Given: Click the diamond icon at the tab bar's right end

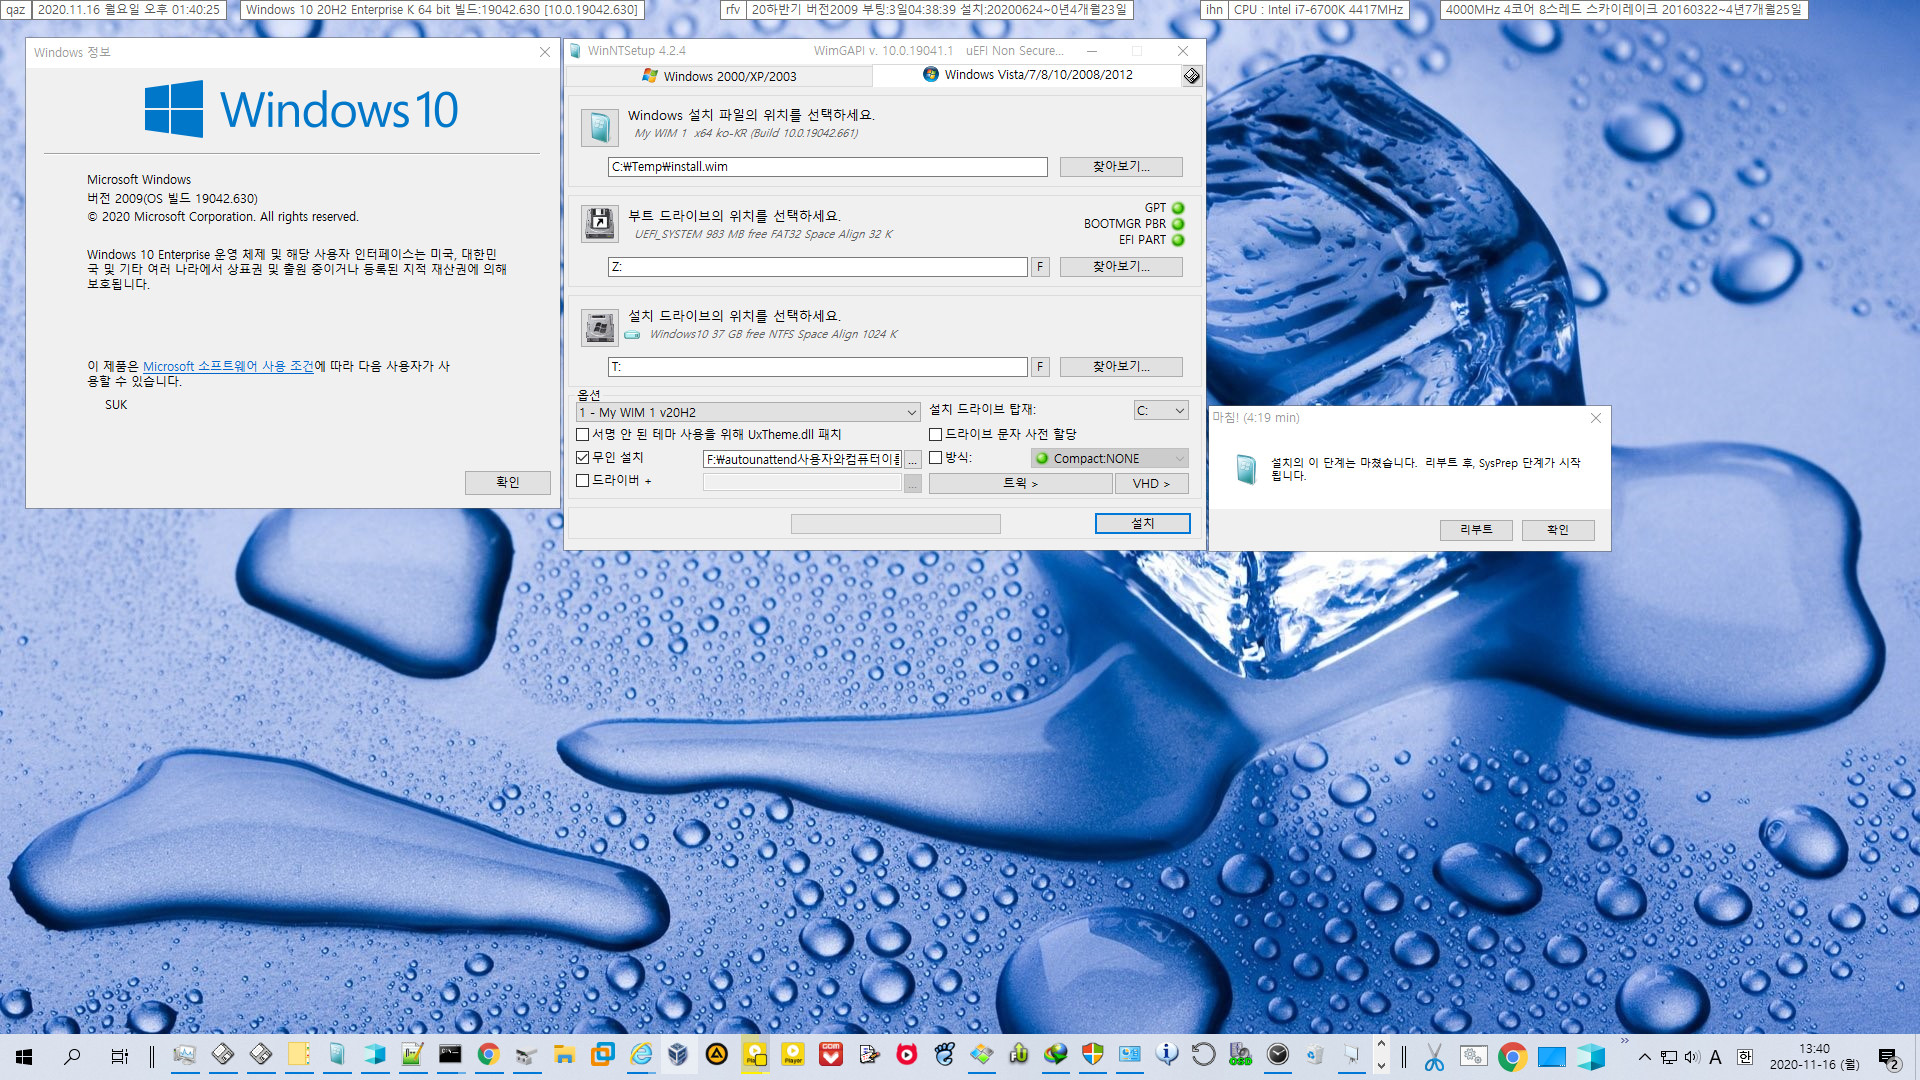Looking at the screenshot, I should [x=1191, y=76].
